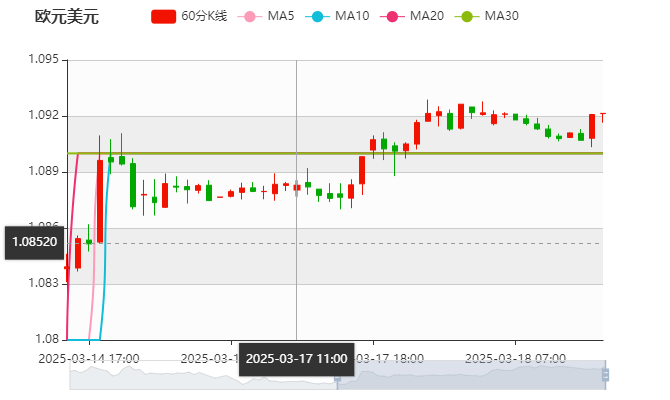Image resolution: width=670 pixels, height=400 pixels.
Task: Click the right handle of the zoom slider
Action: (604, 376)
